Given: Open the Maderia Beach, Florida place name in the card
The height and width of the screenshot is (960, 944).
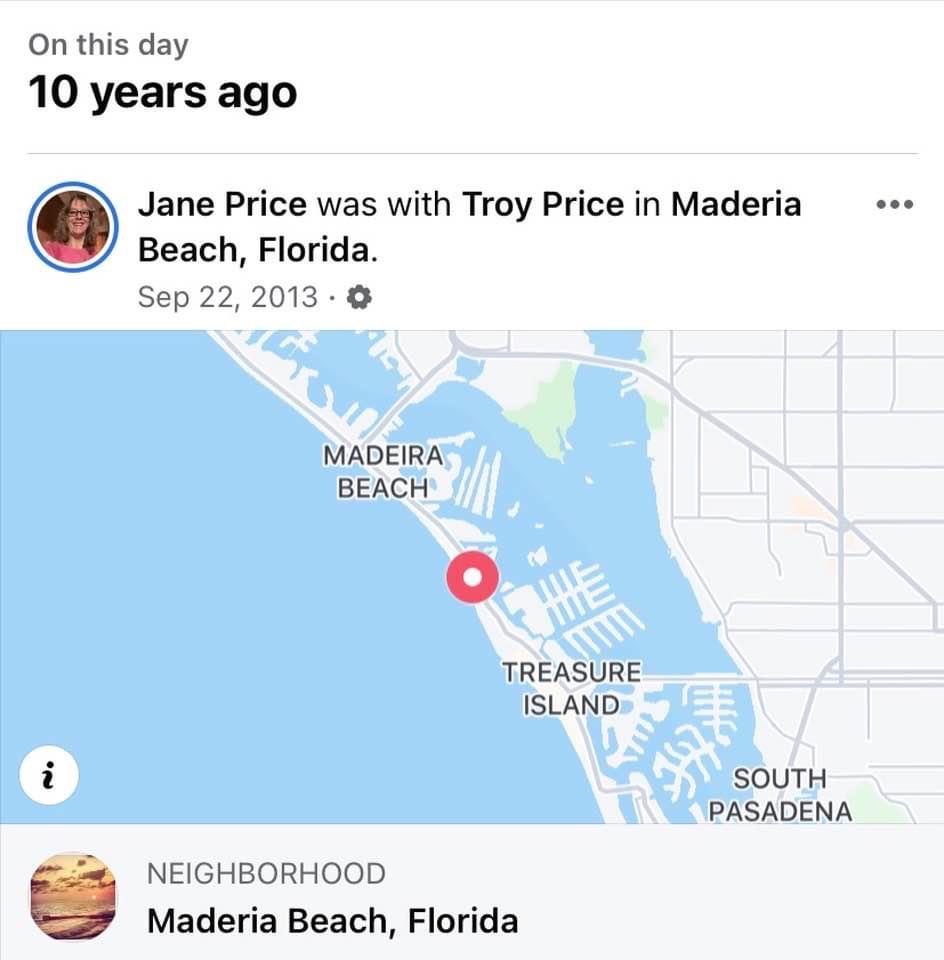Looking at the screenshot, I should pos(332,920).
